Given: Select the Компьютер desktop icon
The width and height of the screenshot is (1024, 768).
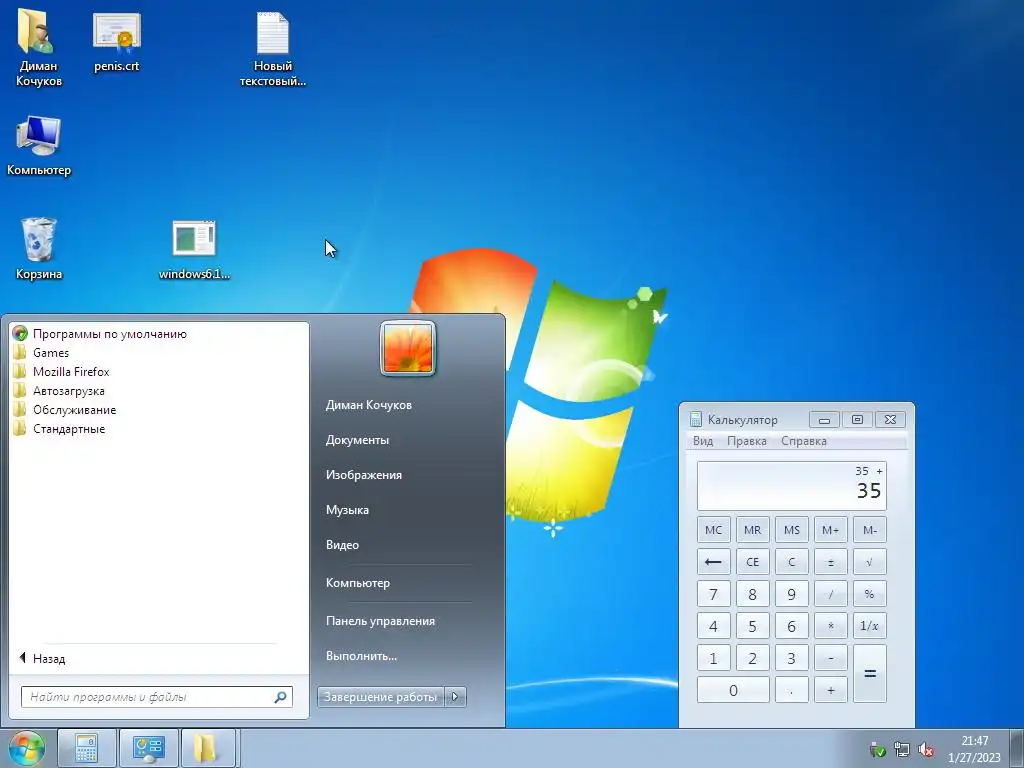Looking at the screenshot, I should click(x=39, y=145).
